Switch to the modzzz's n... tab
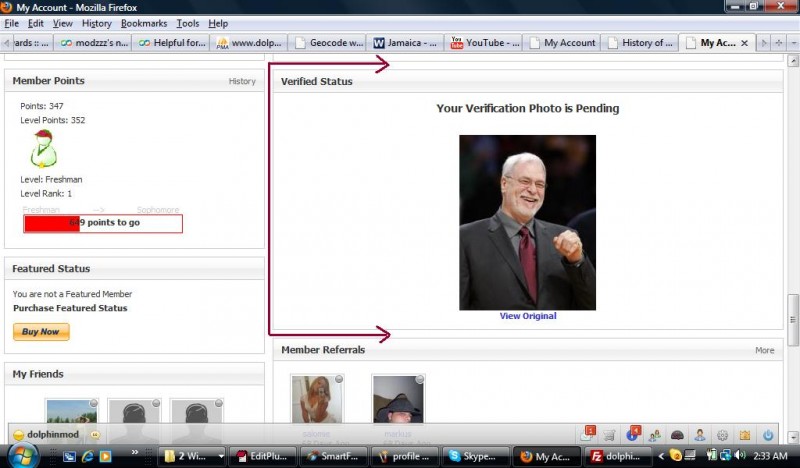Screen dimensions: 800x468 [x=93, y=43]
